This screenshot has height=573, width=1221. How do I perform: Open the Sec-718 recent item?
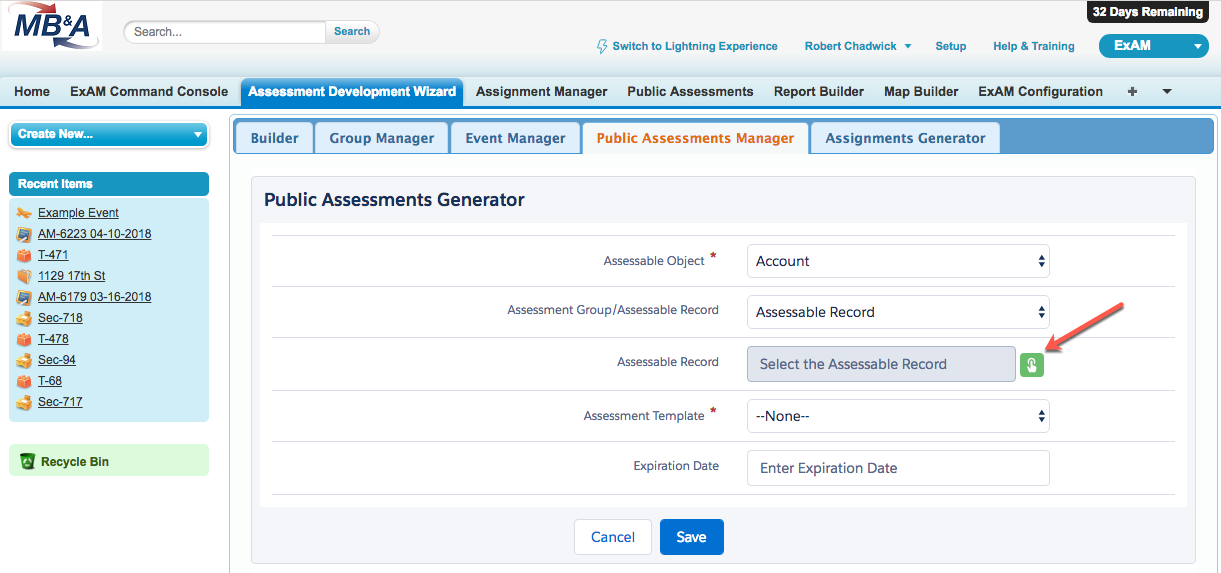(60, 318)
